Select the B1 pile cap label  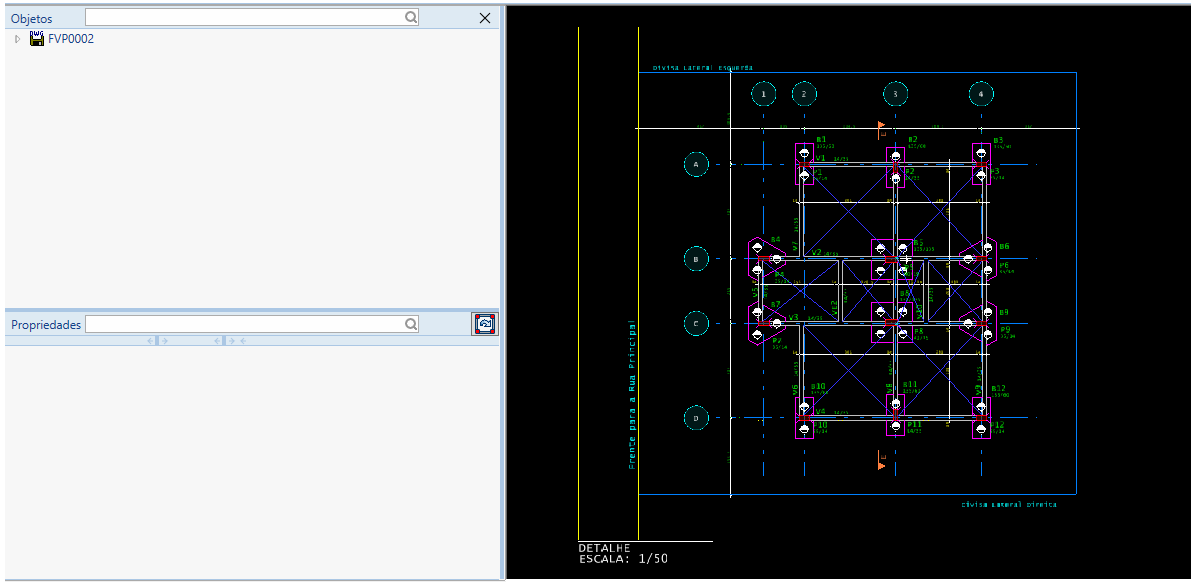click(x=821, y=140)
